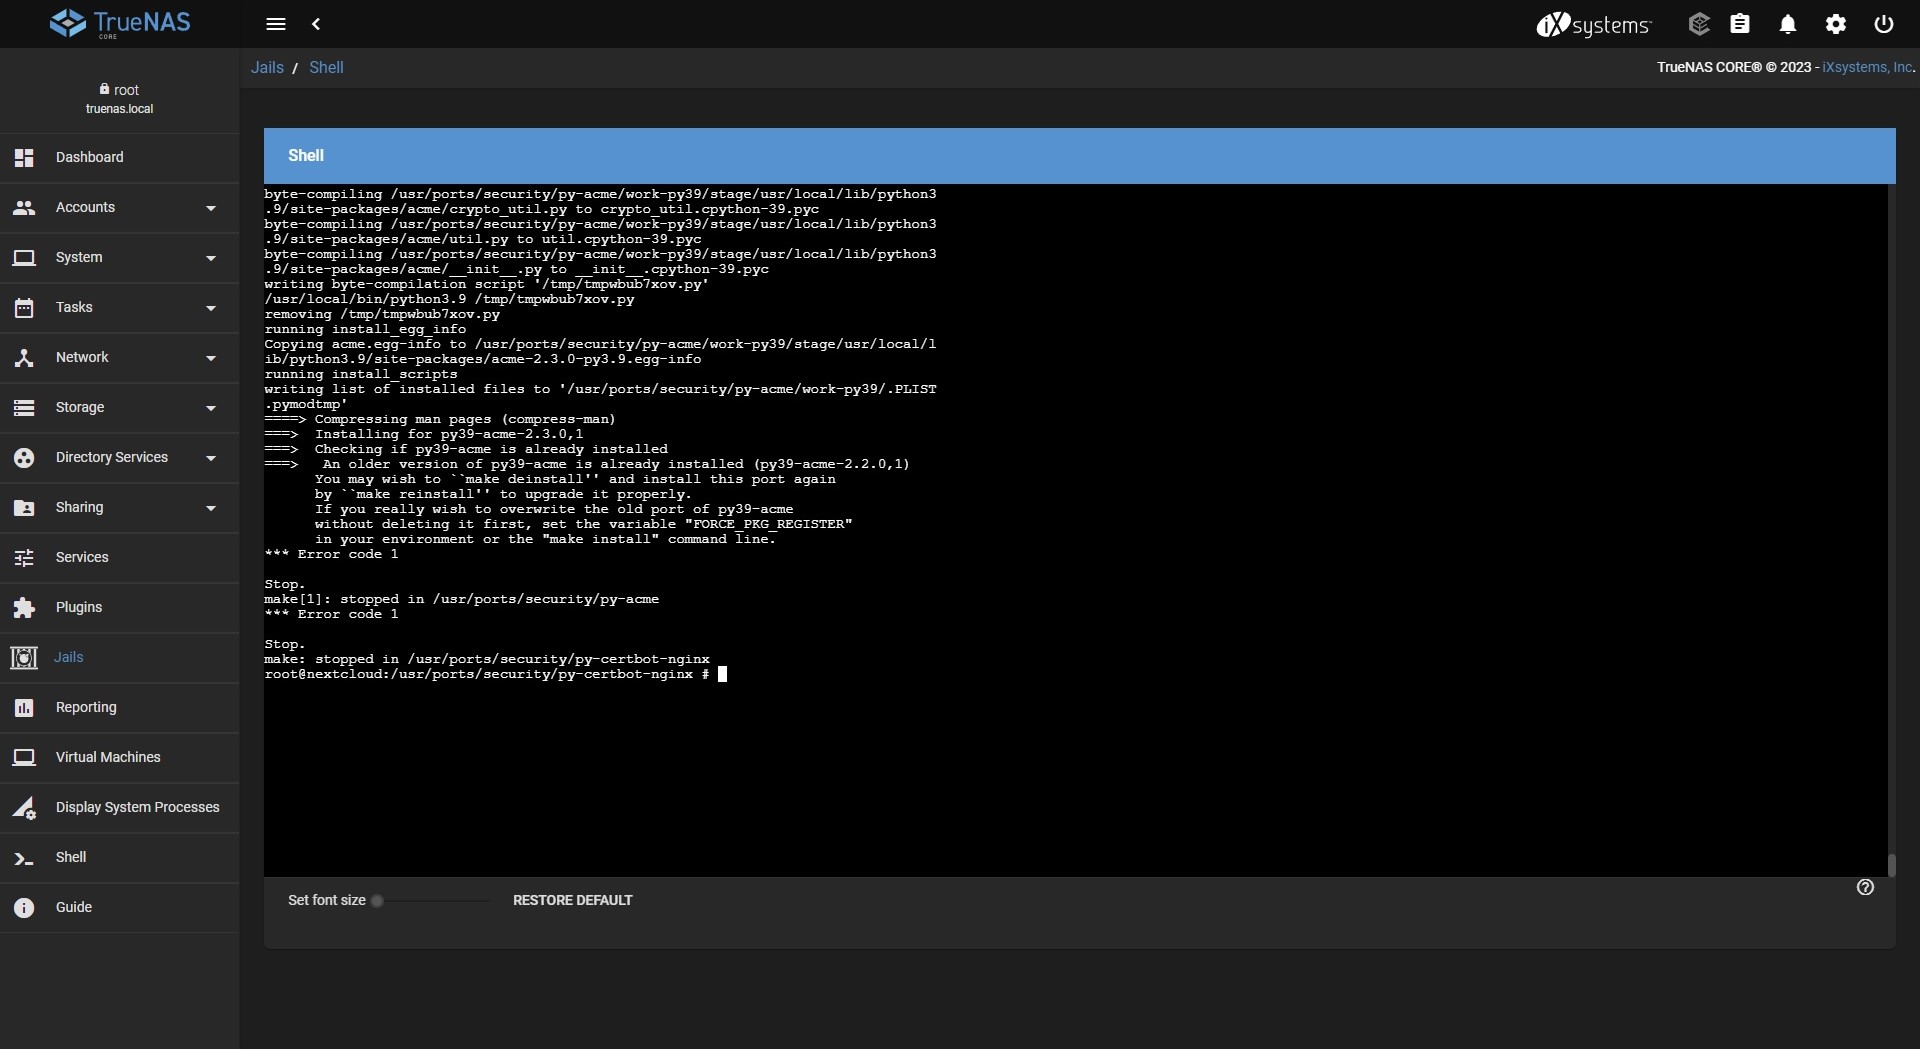Click the Dashboard sidebar icon
The height and width of the screenshot is (1049, 1920).
24,158
